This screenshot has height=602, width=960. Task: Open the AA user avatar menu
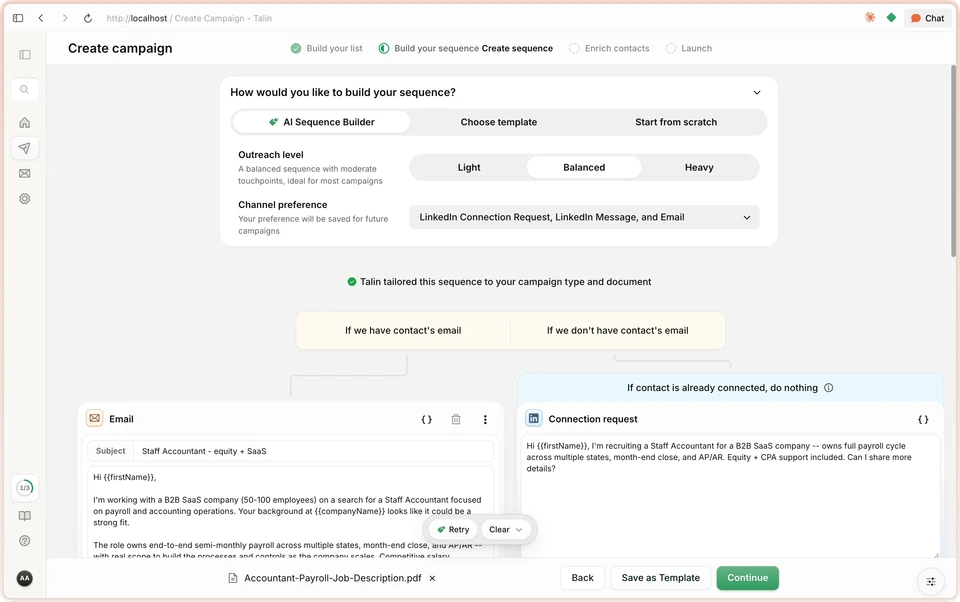(x=24, y=578)
